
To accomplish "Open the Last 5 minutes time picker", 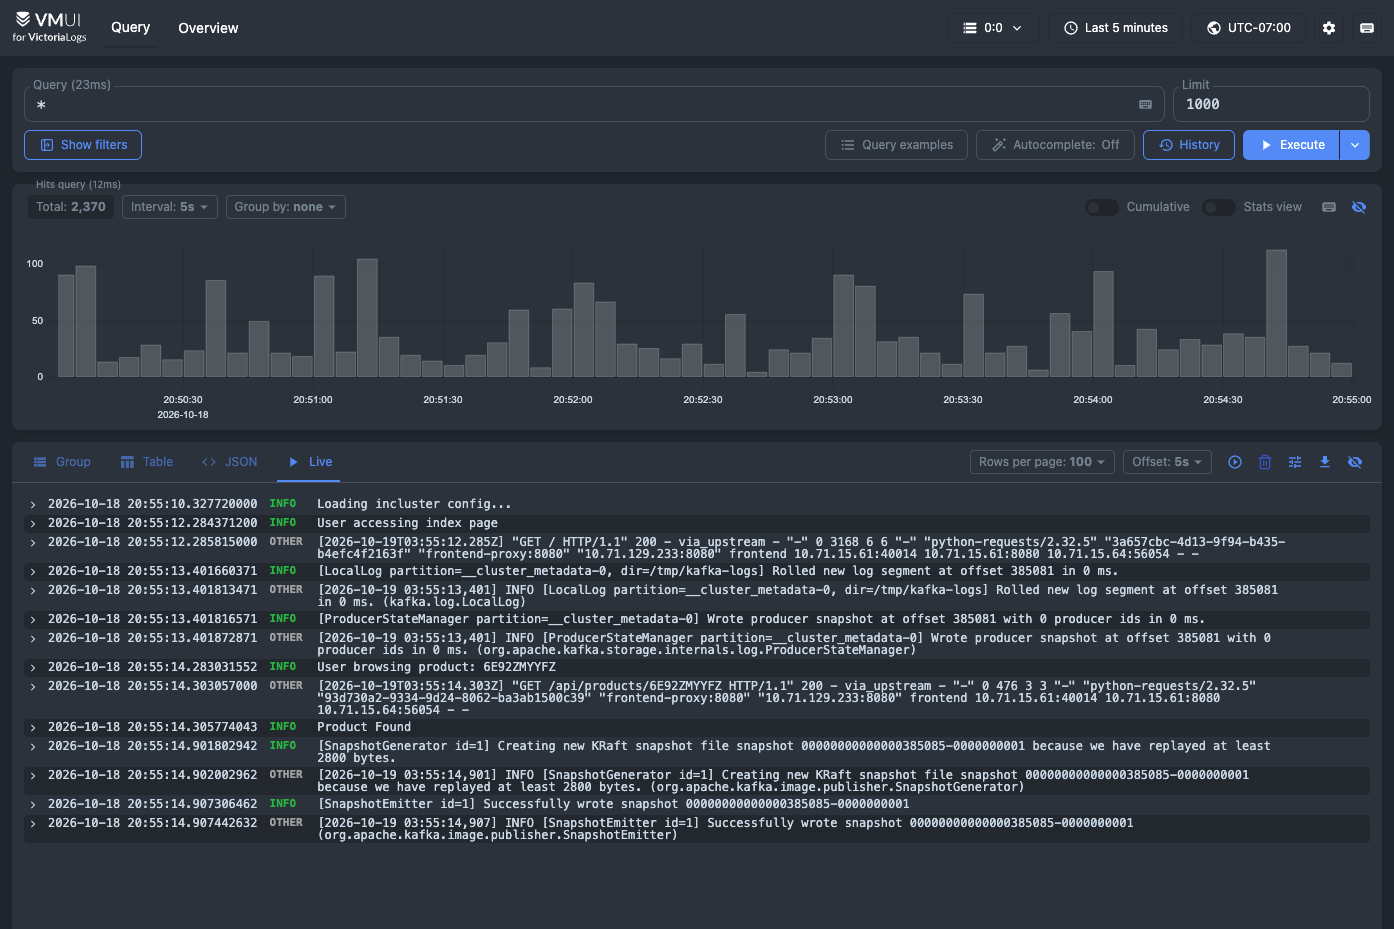I will coord(1115,28).
